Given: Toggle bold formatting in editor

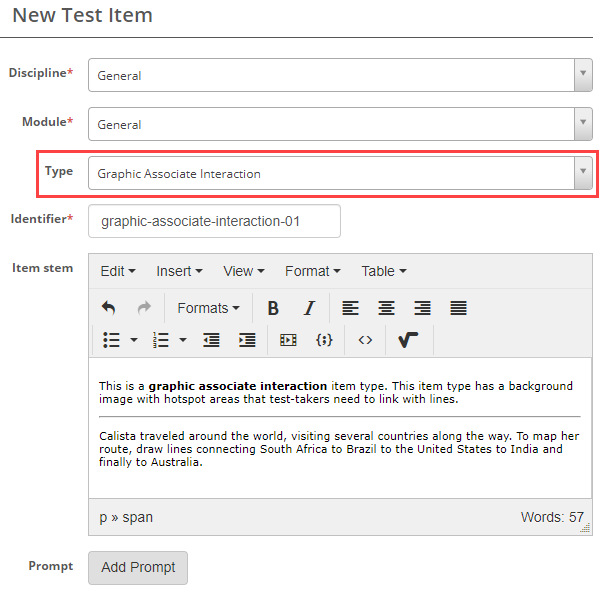Looking at the screenshot, I should point(273,308).
